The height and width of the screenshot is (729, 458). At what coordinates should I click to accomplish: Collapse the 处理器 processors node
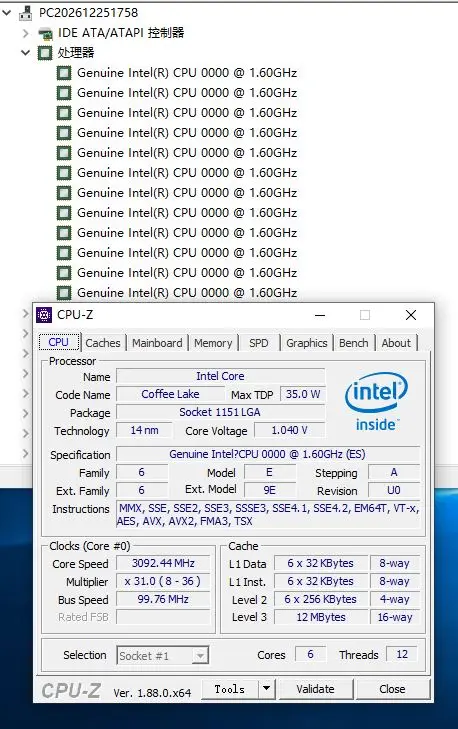click(26, 53)
